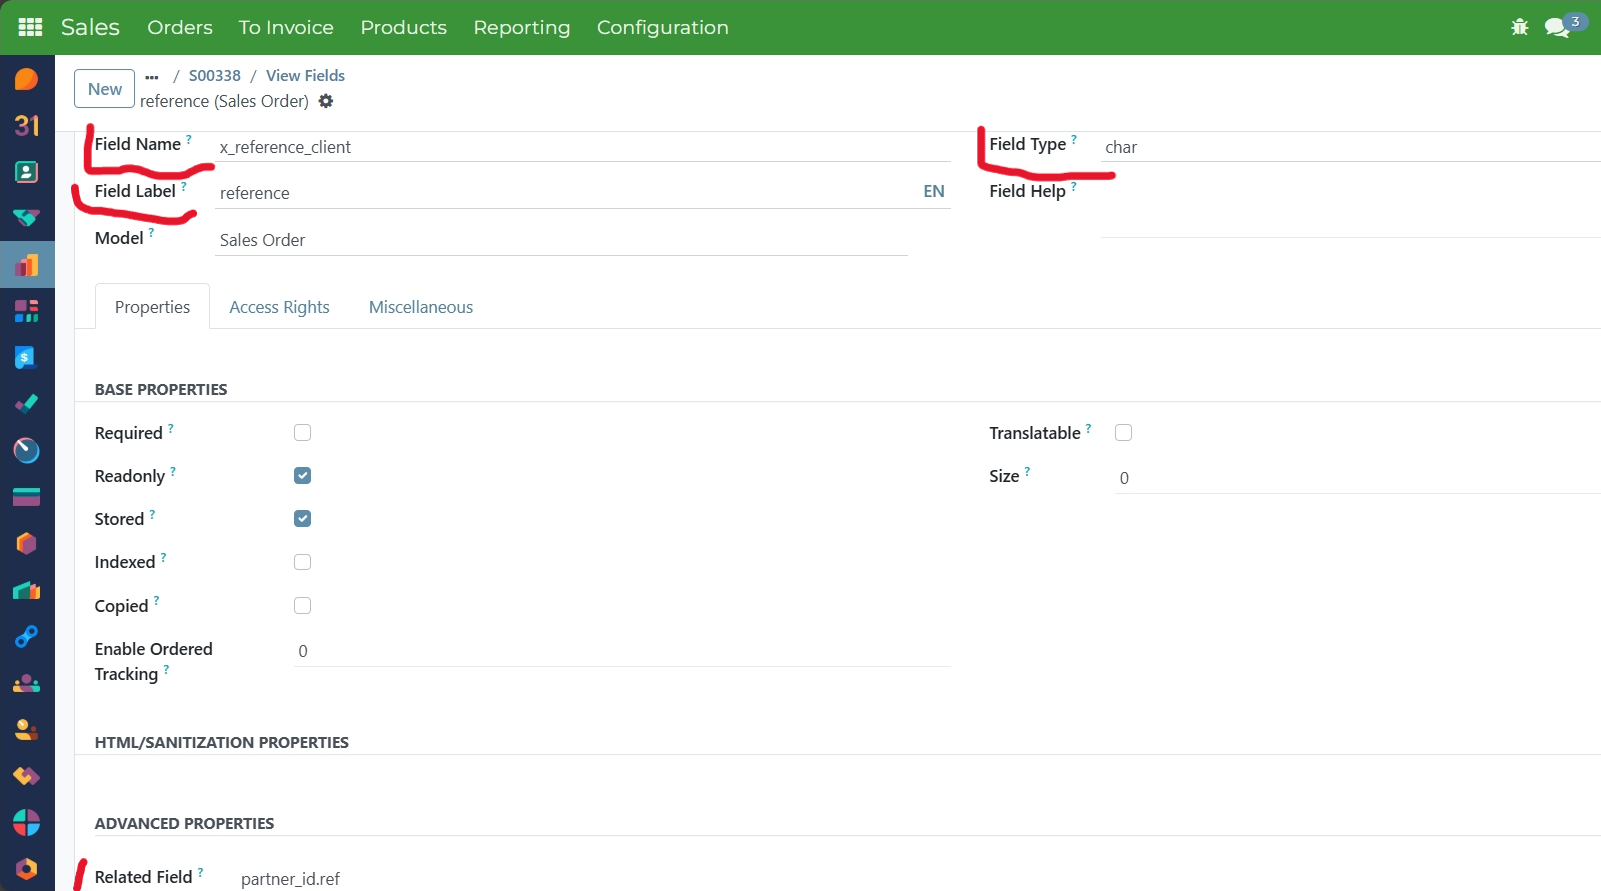Viewport: 1601px width, 891px height.
Task: Click the Field Help text area
Action: coord(1350,208)
